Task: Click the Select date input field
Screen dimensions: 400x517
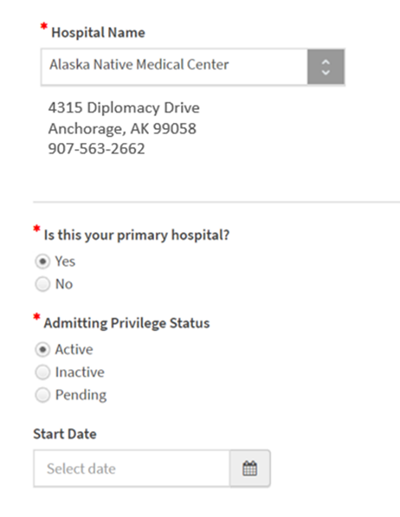Action: tap(132, 468)
